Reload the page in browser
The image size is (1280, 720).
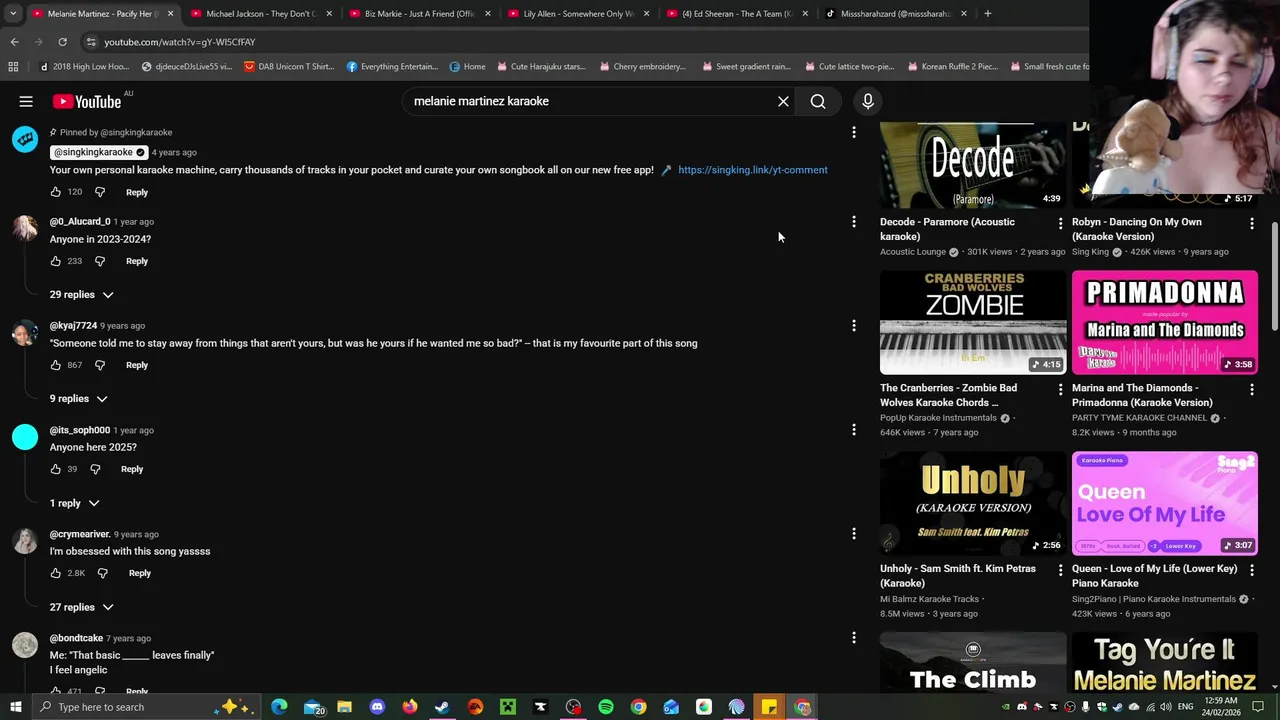point(62,42)
